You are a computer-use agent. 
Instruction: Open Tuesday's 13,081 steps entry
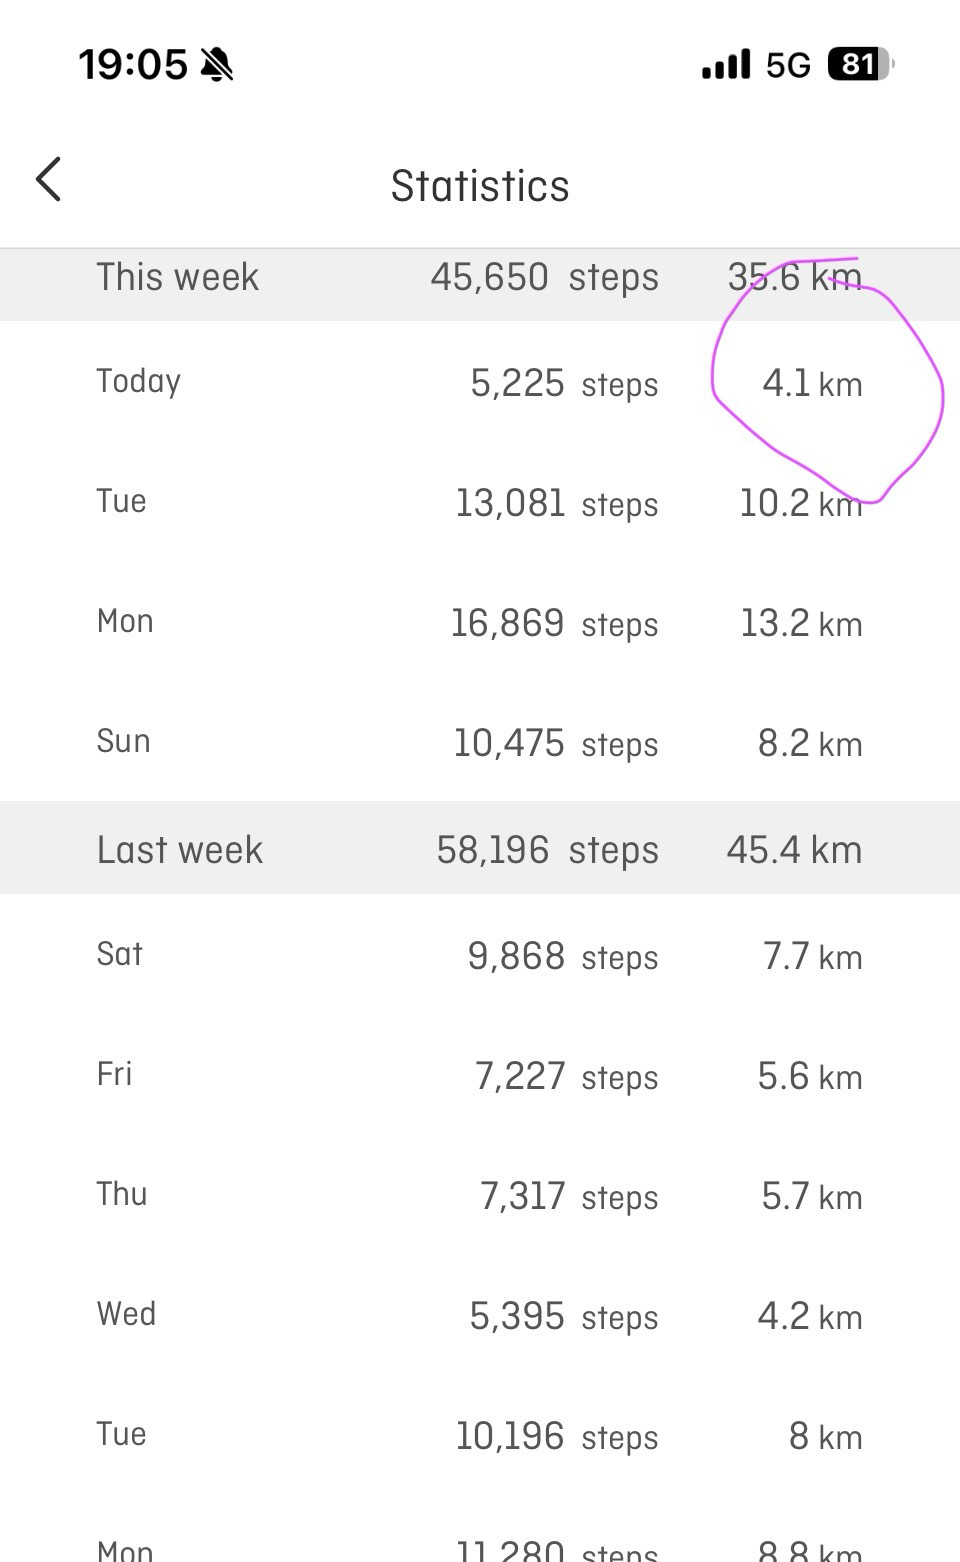coord(480,503)
